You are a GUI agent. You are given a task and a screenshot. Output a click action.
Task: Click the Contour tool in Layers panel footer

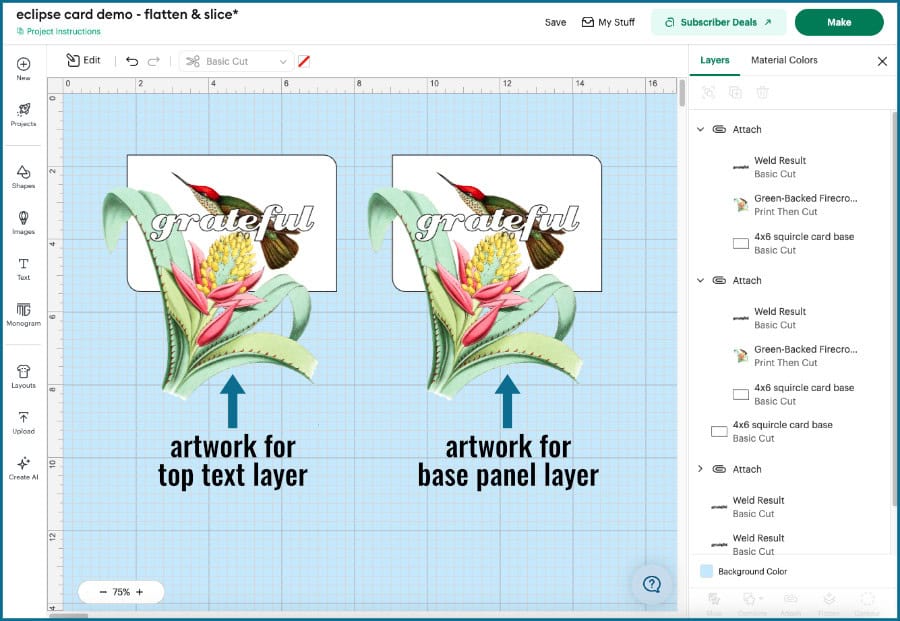(x=867, y=603)
